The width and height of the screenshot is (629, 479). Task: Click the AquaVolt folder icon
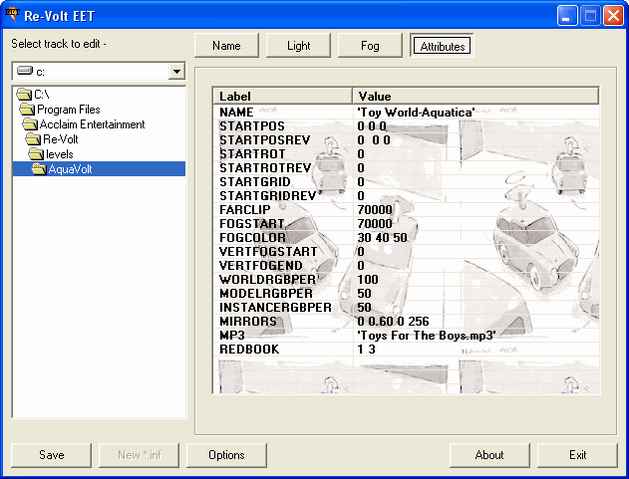(x=39, y=169)
